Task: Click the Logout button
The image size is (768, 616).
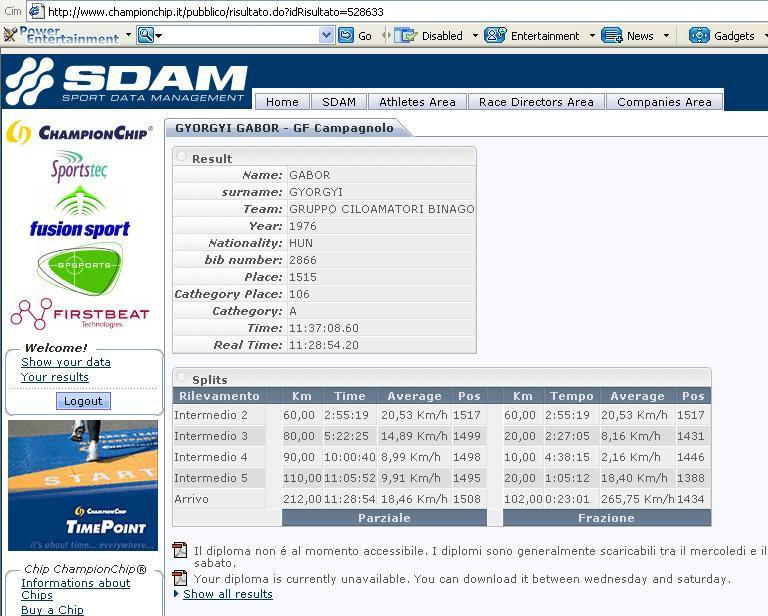Action: point(83,401)
